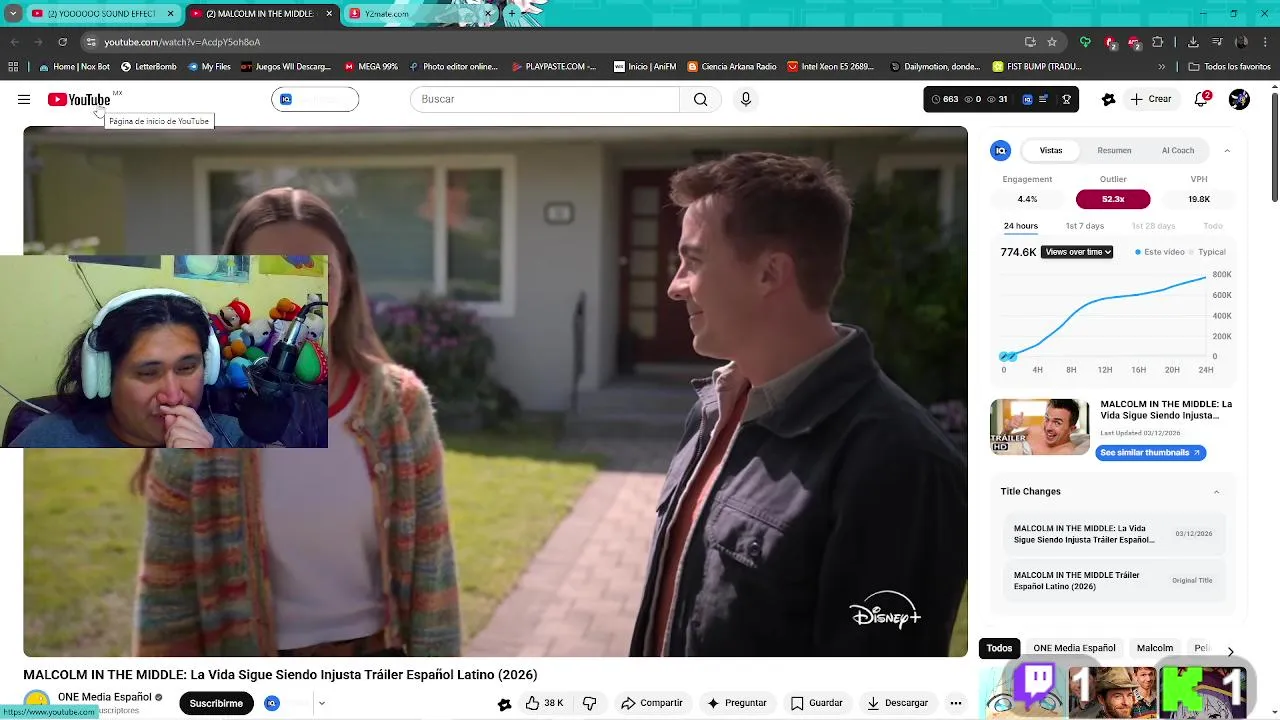Open the YouTube notifications bell
This screenshot has width=1280, height=720.
point(1202,99)
